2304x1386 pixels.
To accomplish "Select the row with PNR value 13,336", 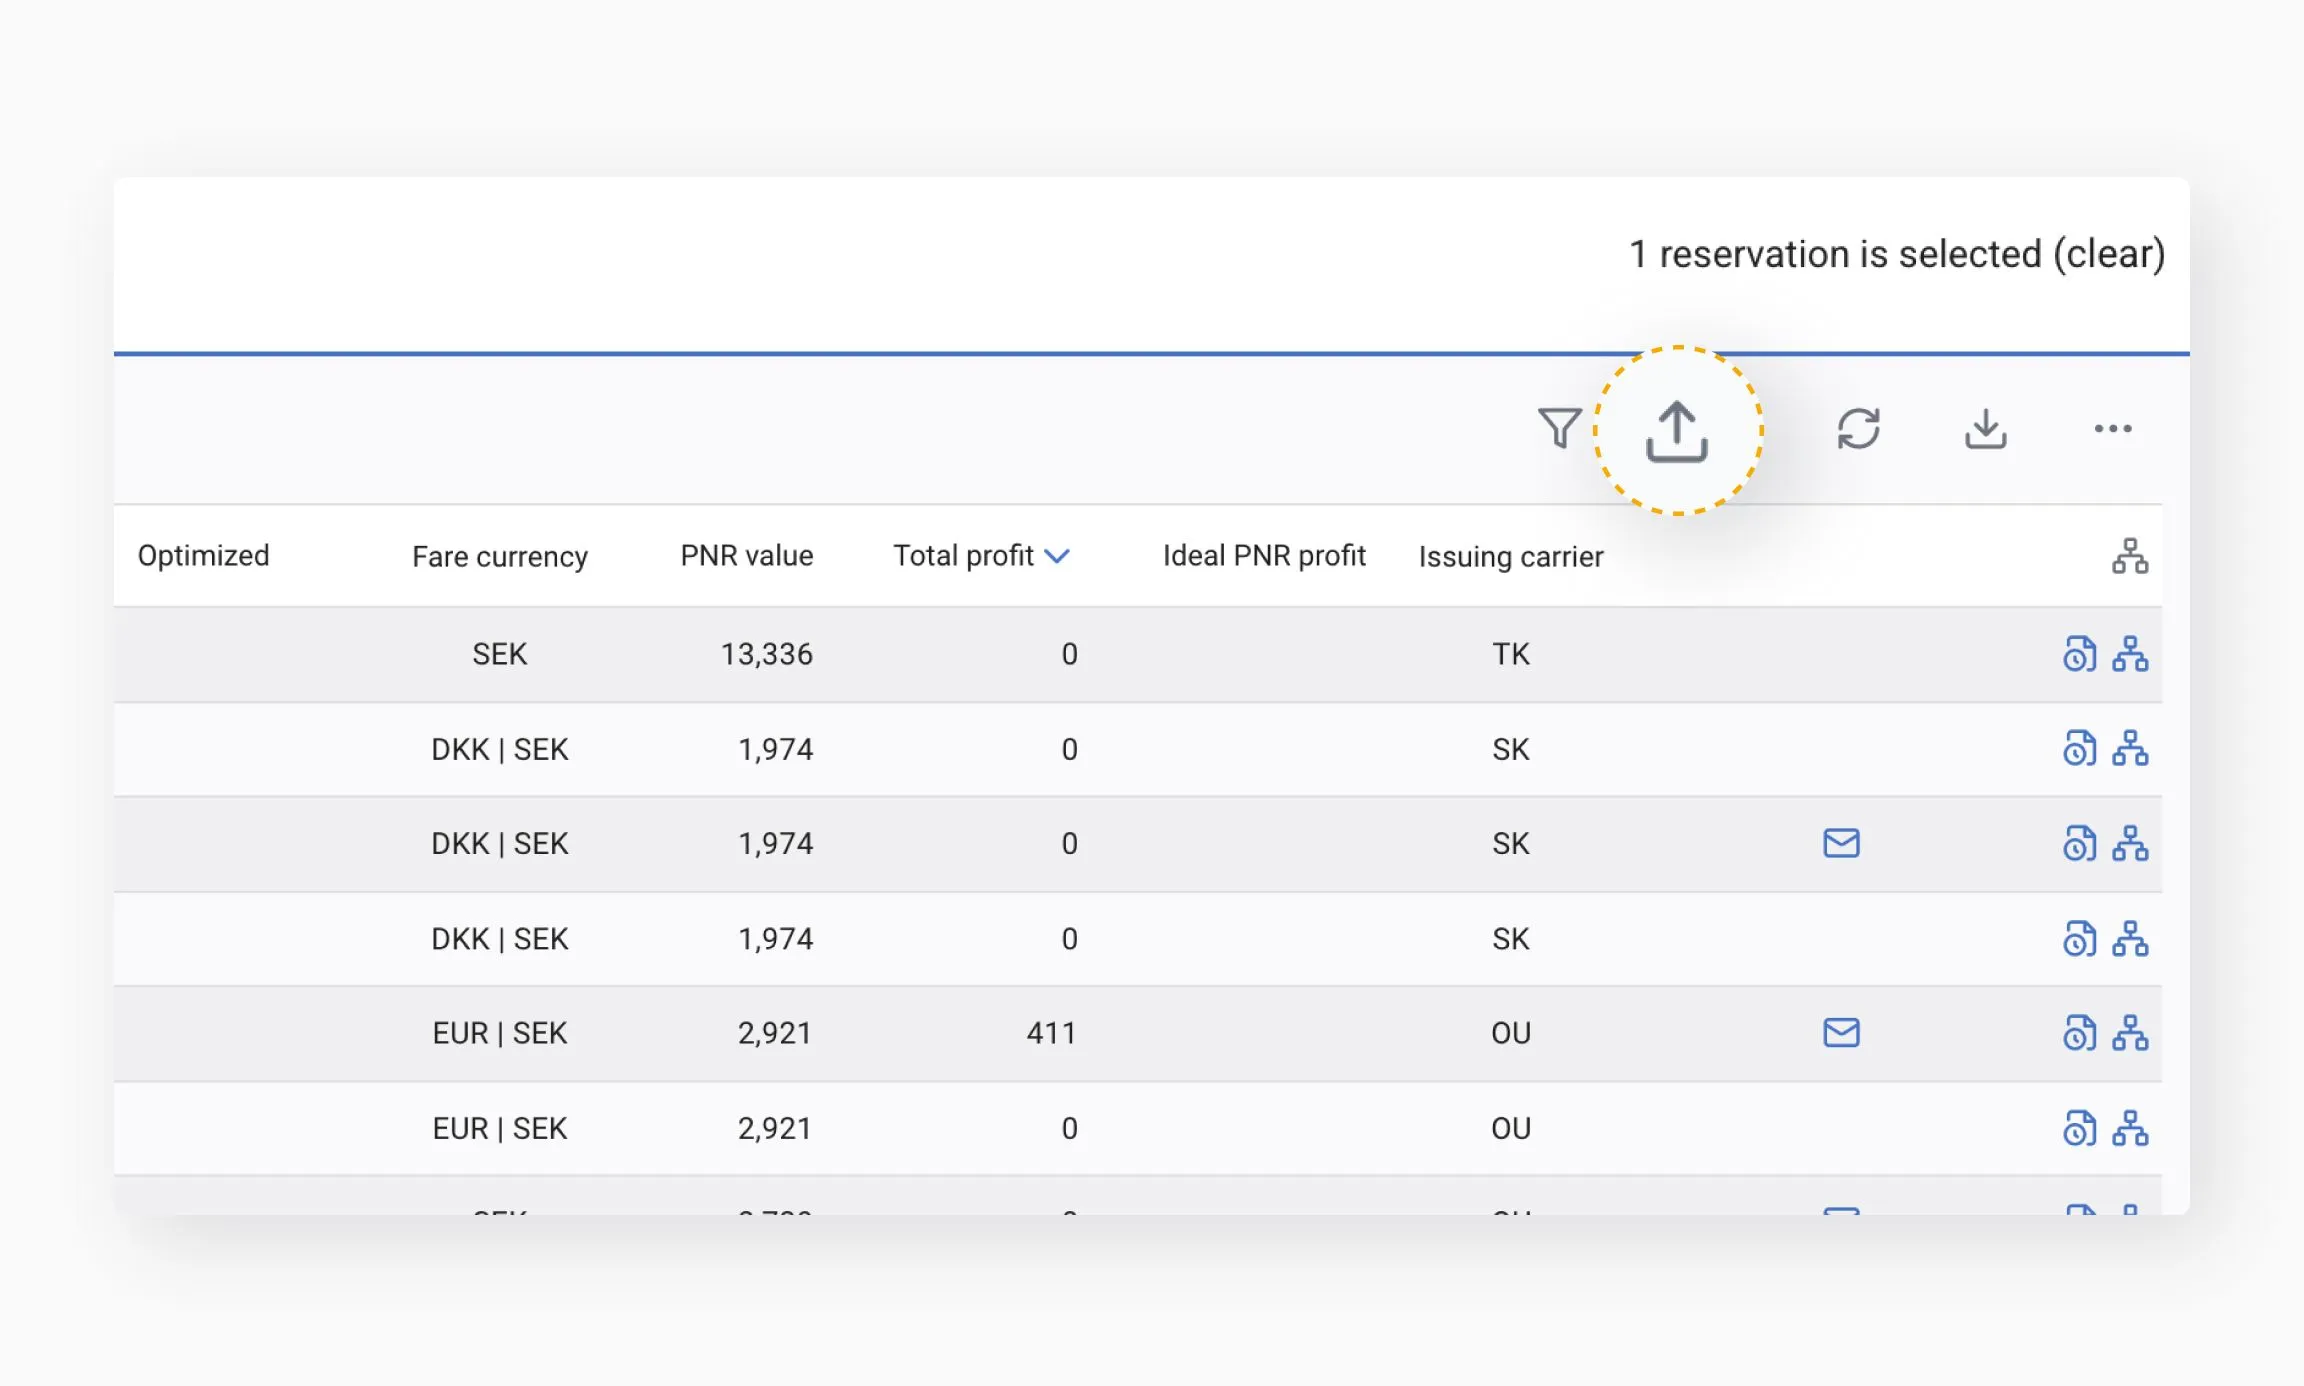I will click(766, 654).
